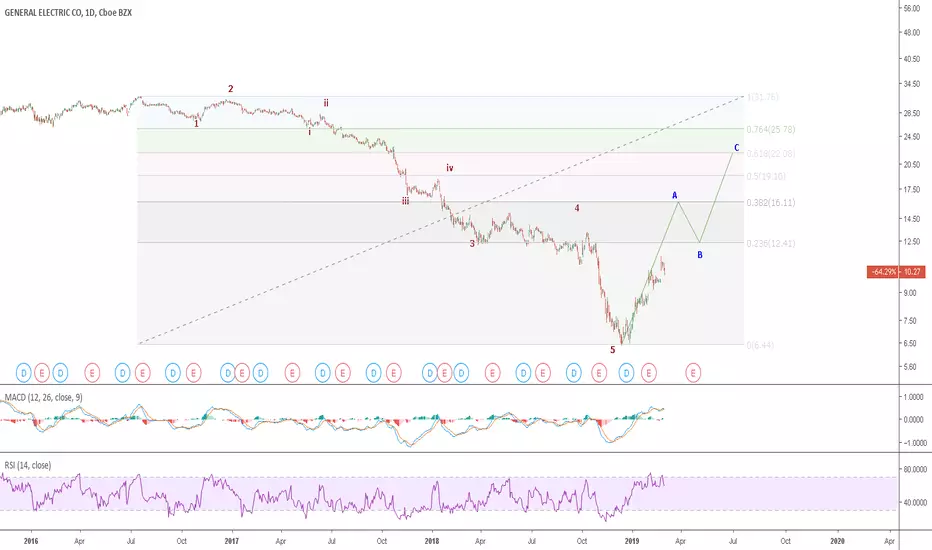
Task: Click the 7.50 price axis label
Action: click(911, 320)
